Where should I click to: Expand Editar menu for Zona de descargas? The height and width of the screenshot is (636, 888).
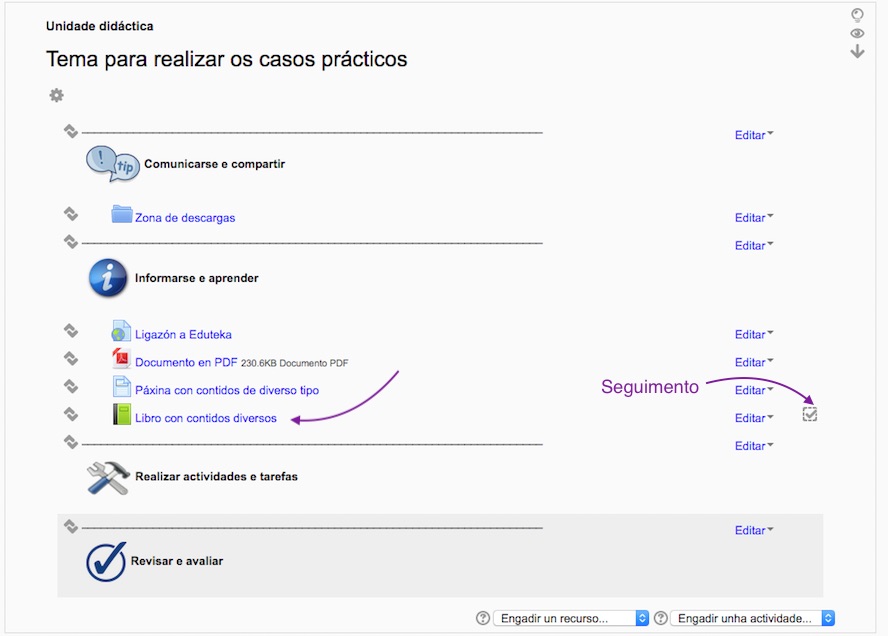[x=754, y=218]
